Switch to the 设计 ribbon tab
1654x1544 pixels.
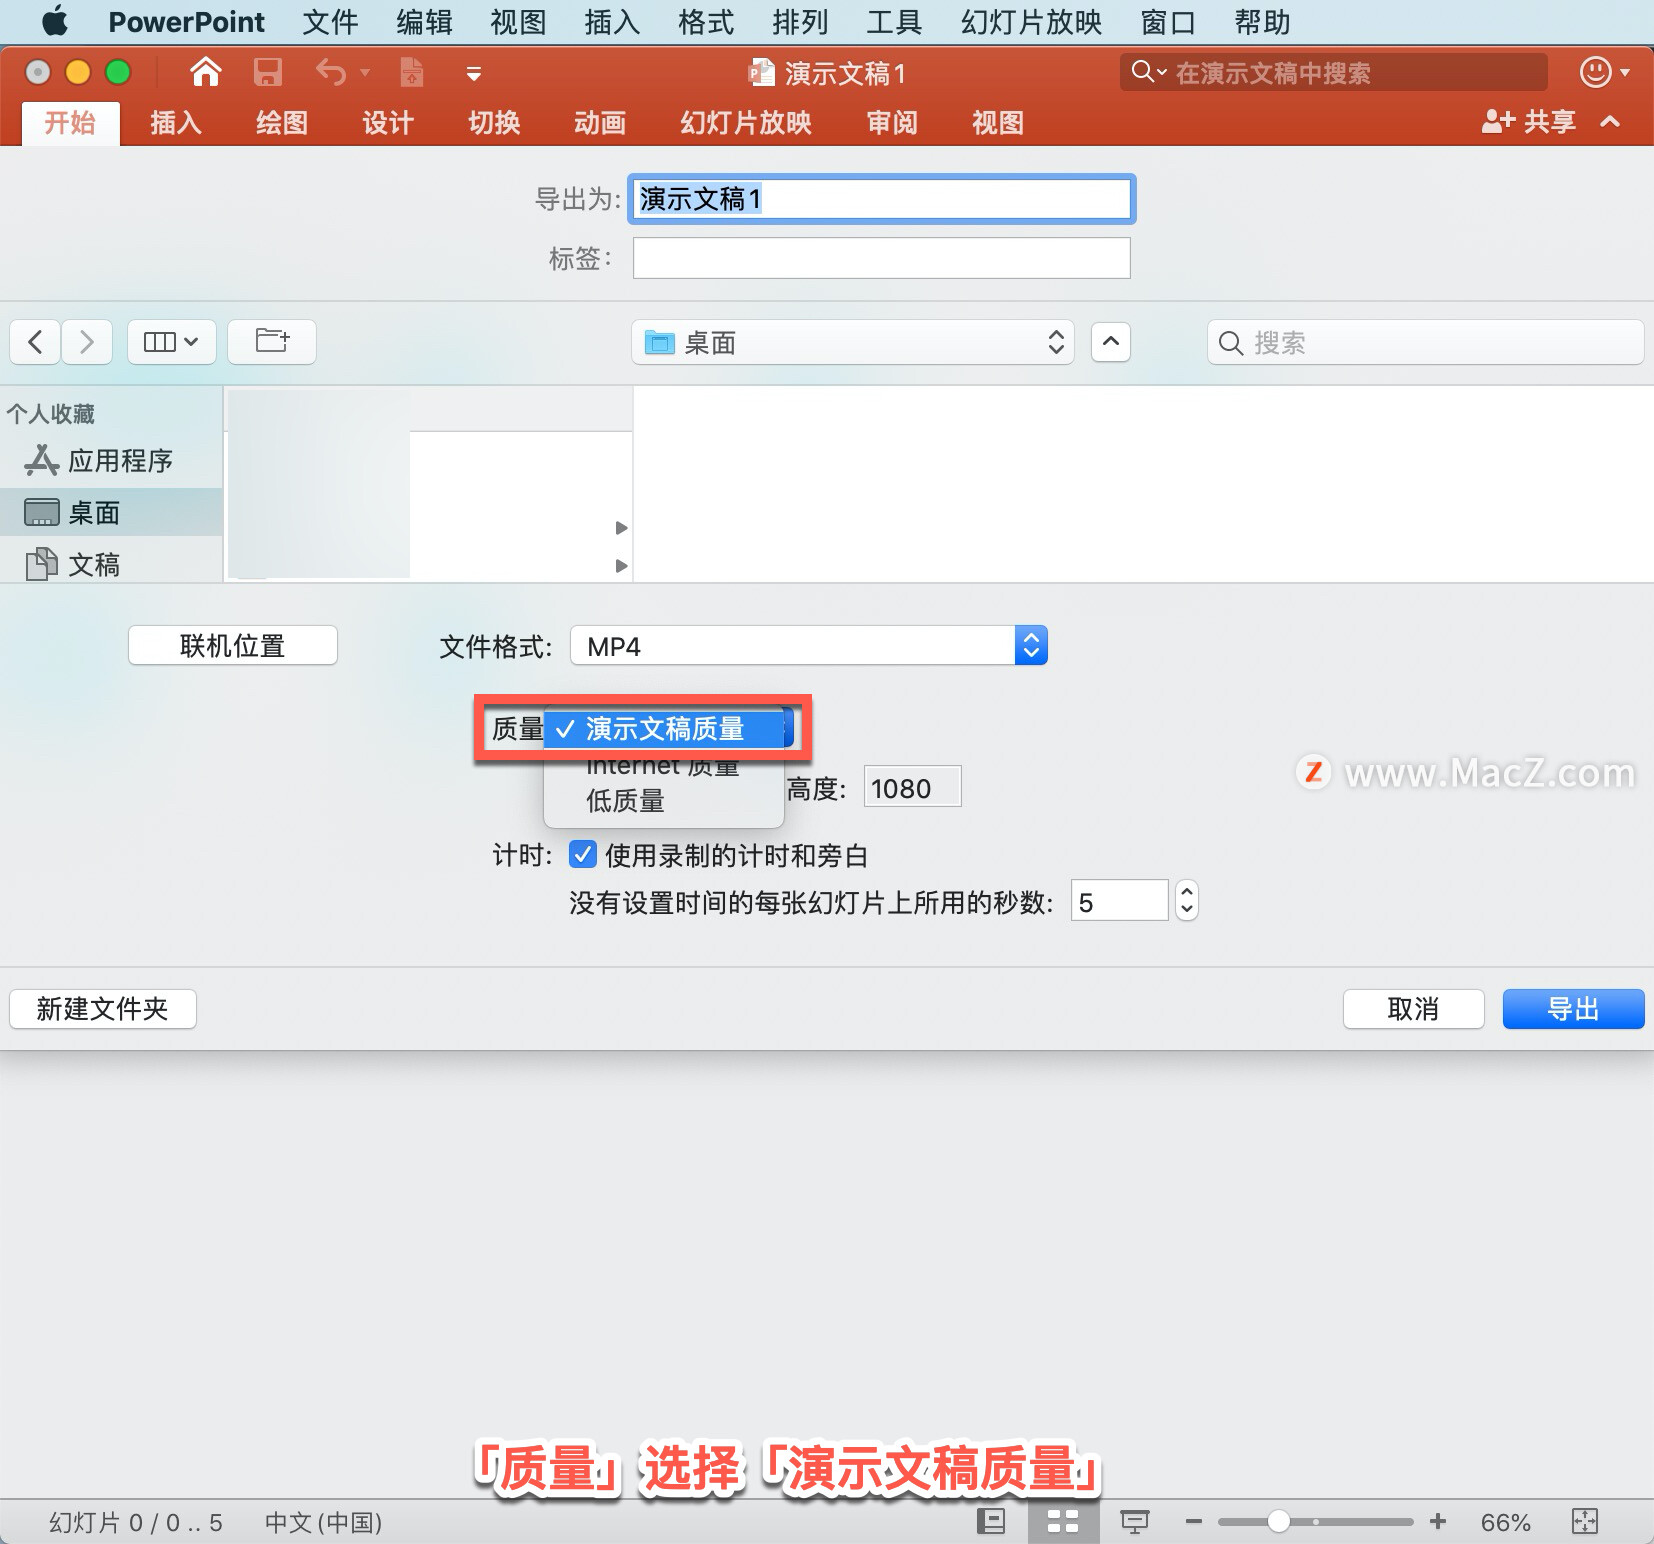(x=388, y=123)
